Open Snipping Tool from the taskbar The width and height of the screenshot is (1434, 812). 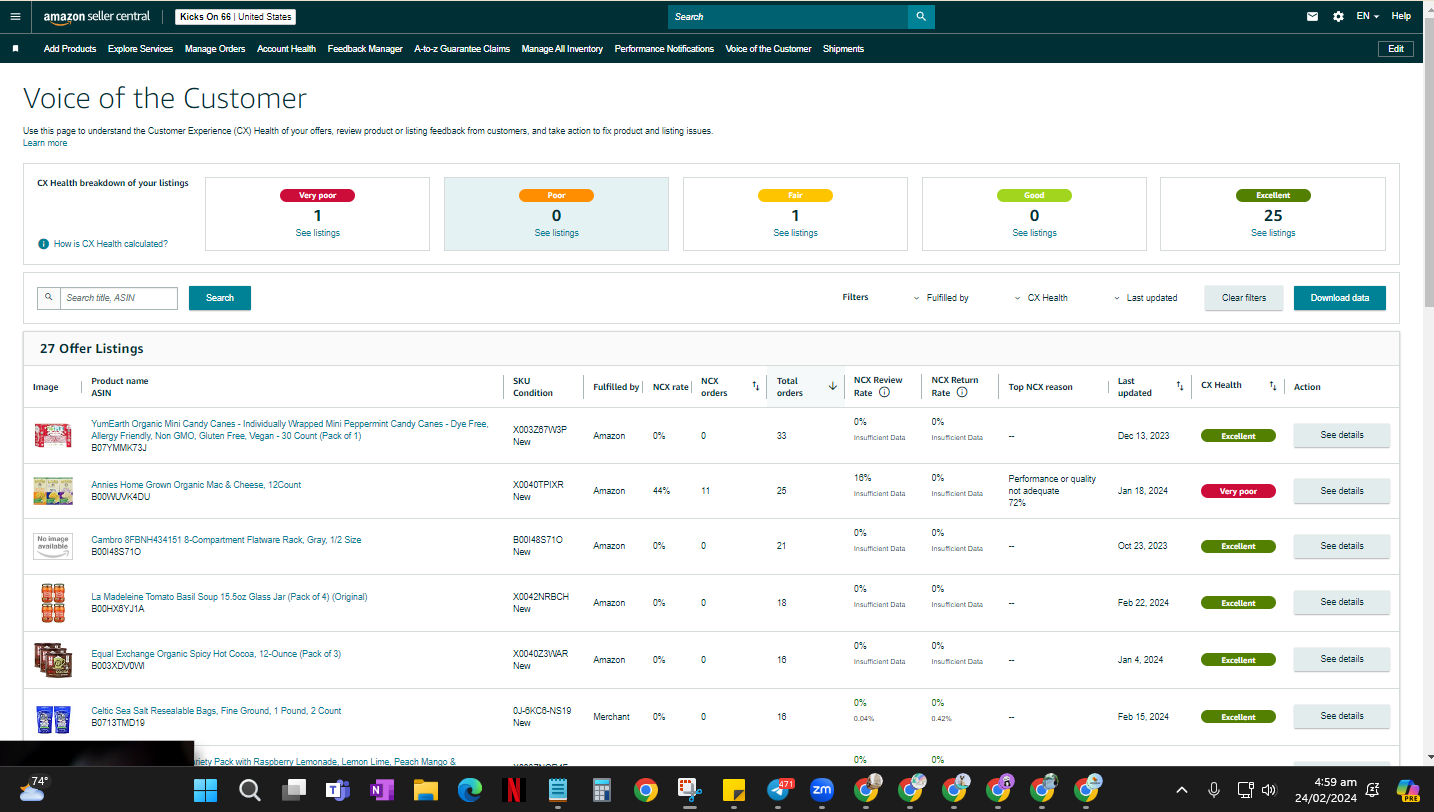pos(689,790)
